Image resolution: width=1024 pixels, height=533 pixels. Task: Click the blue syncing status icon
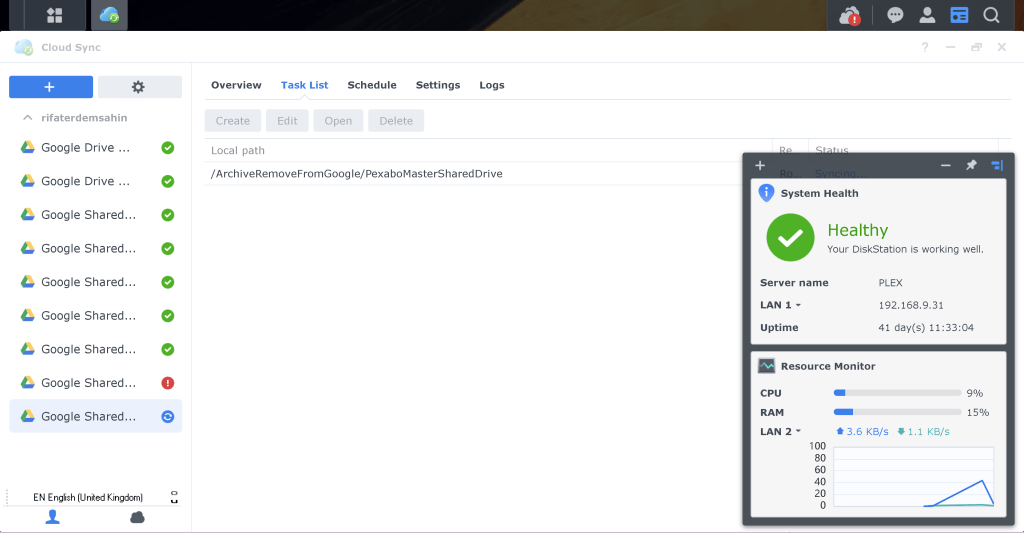point(168,417)
